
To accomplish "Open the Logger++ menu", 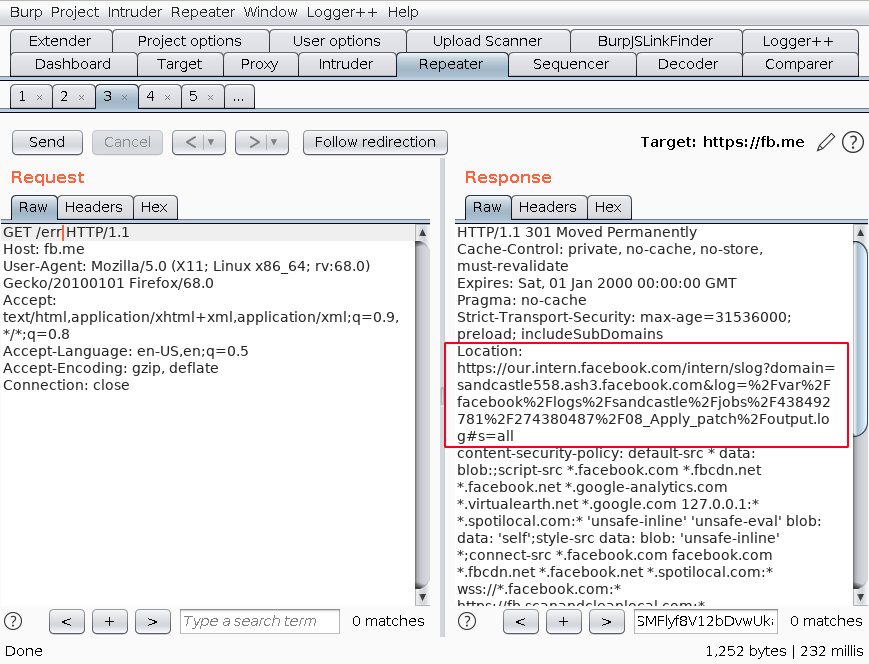I will pos(342,12).
